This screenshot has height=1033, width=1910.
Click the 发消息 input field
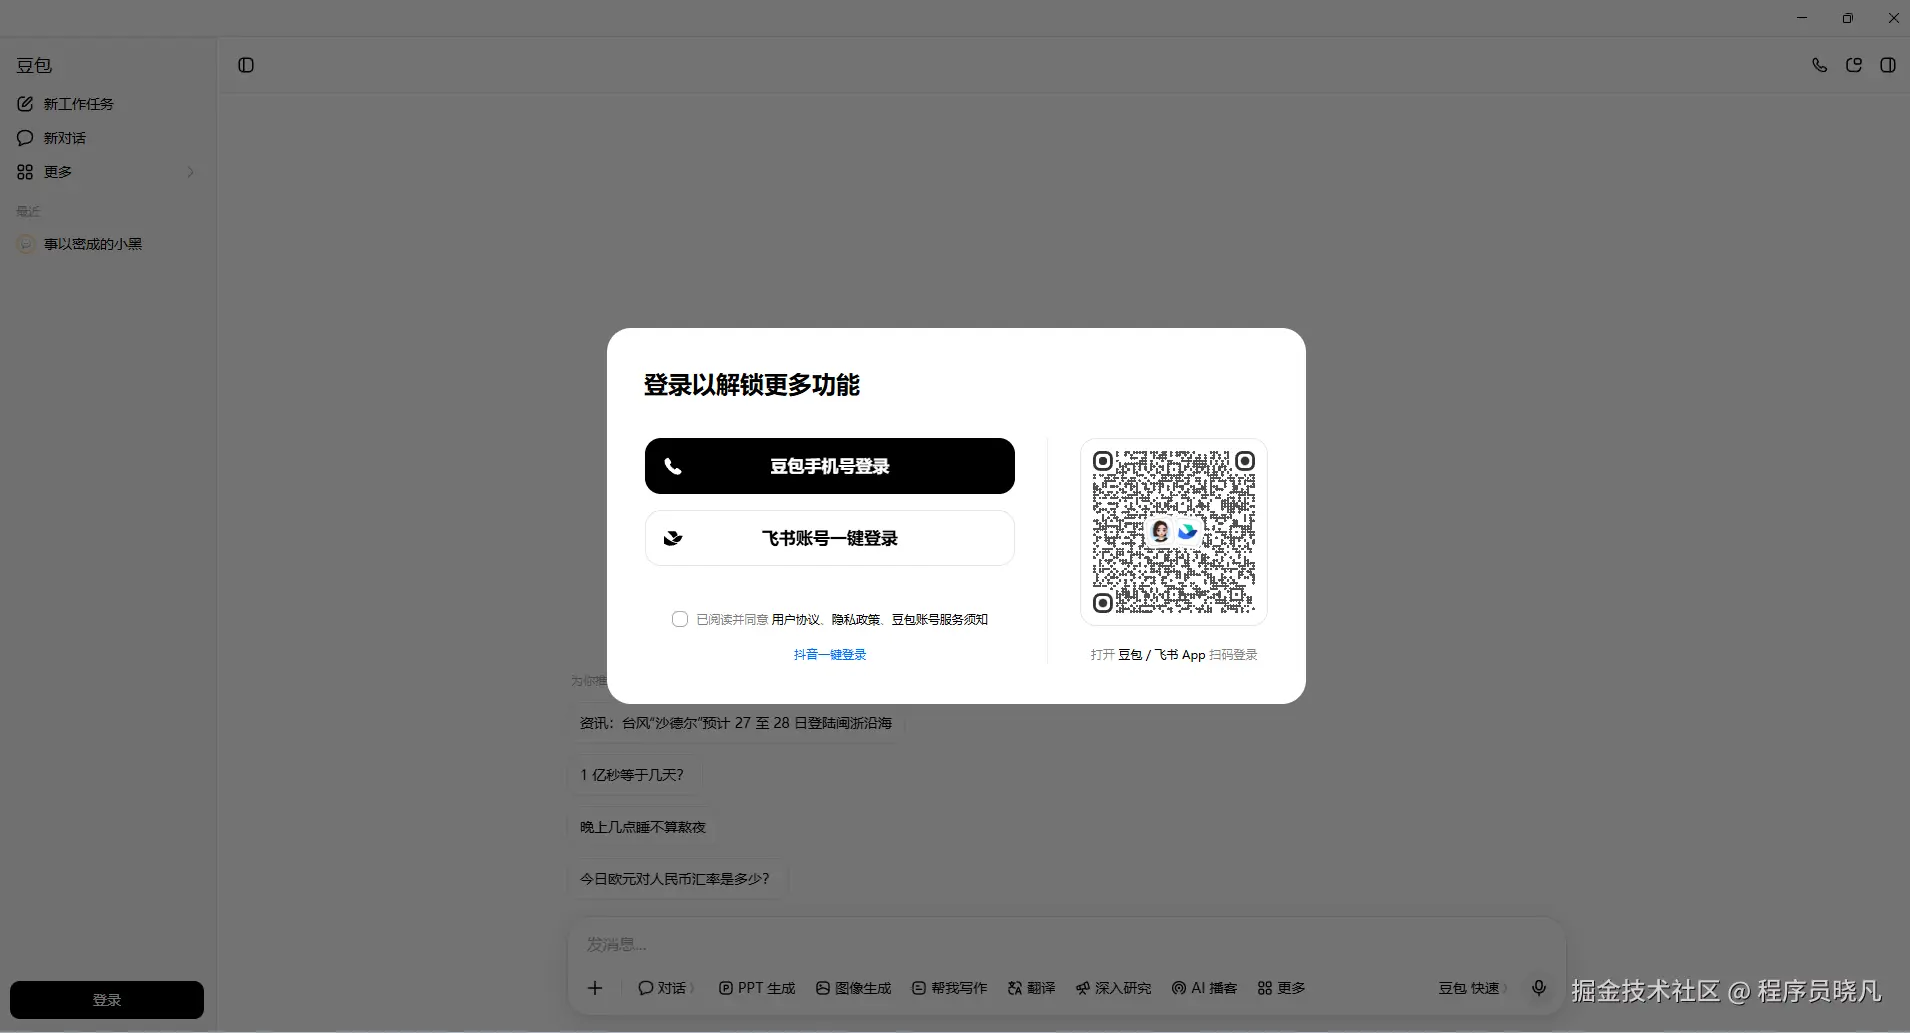(x=1066, y=945)
